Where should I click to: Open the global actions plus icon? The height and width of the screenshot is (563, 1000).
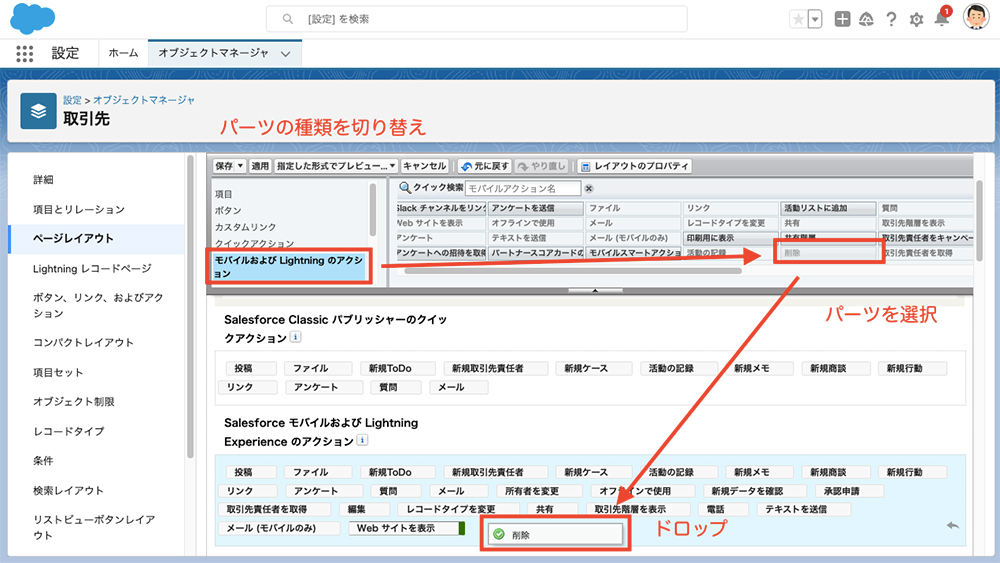tap(842, 19)
